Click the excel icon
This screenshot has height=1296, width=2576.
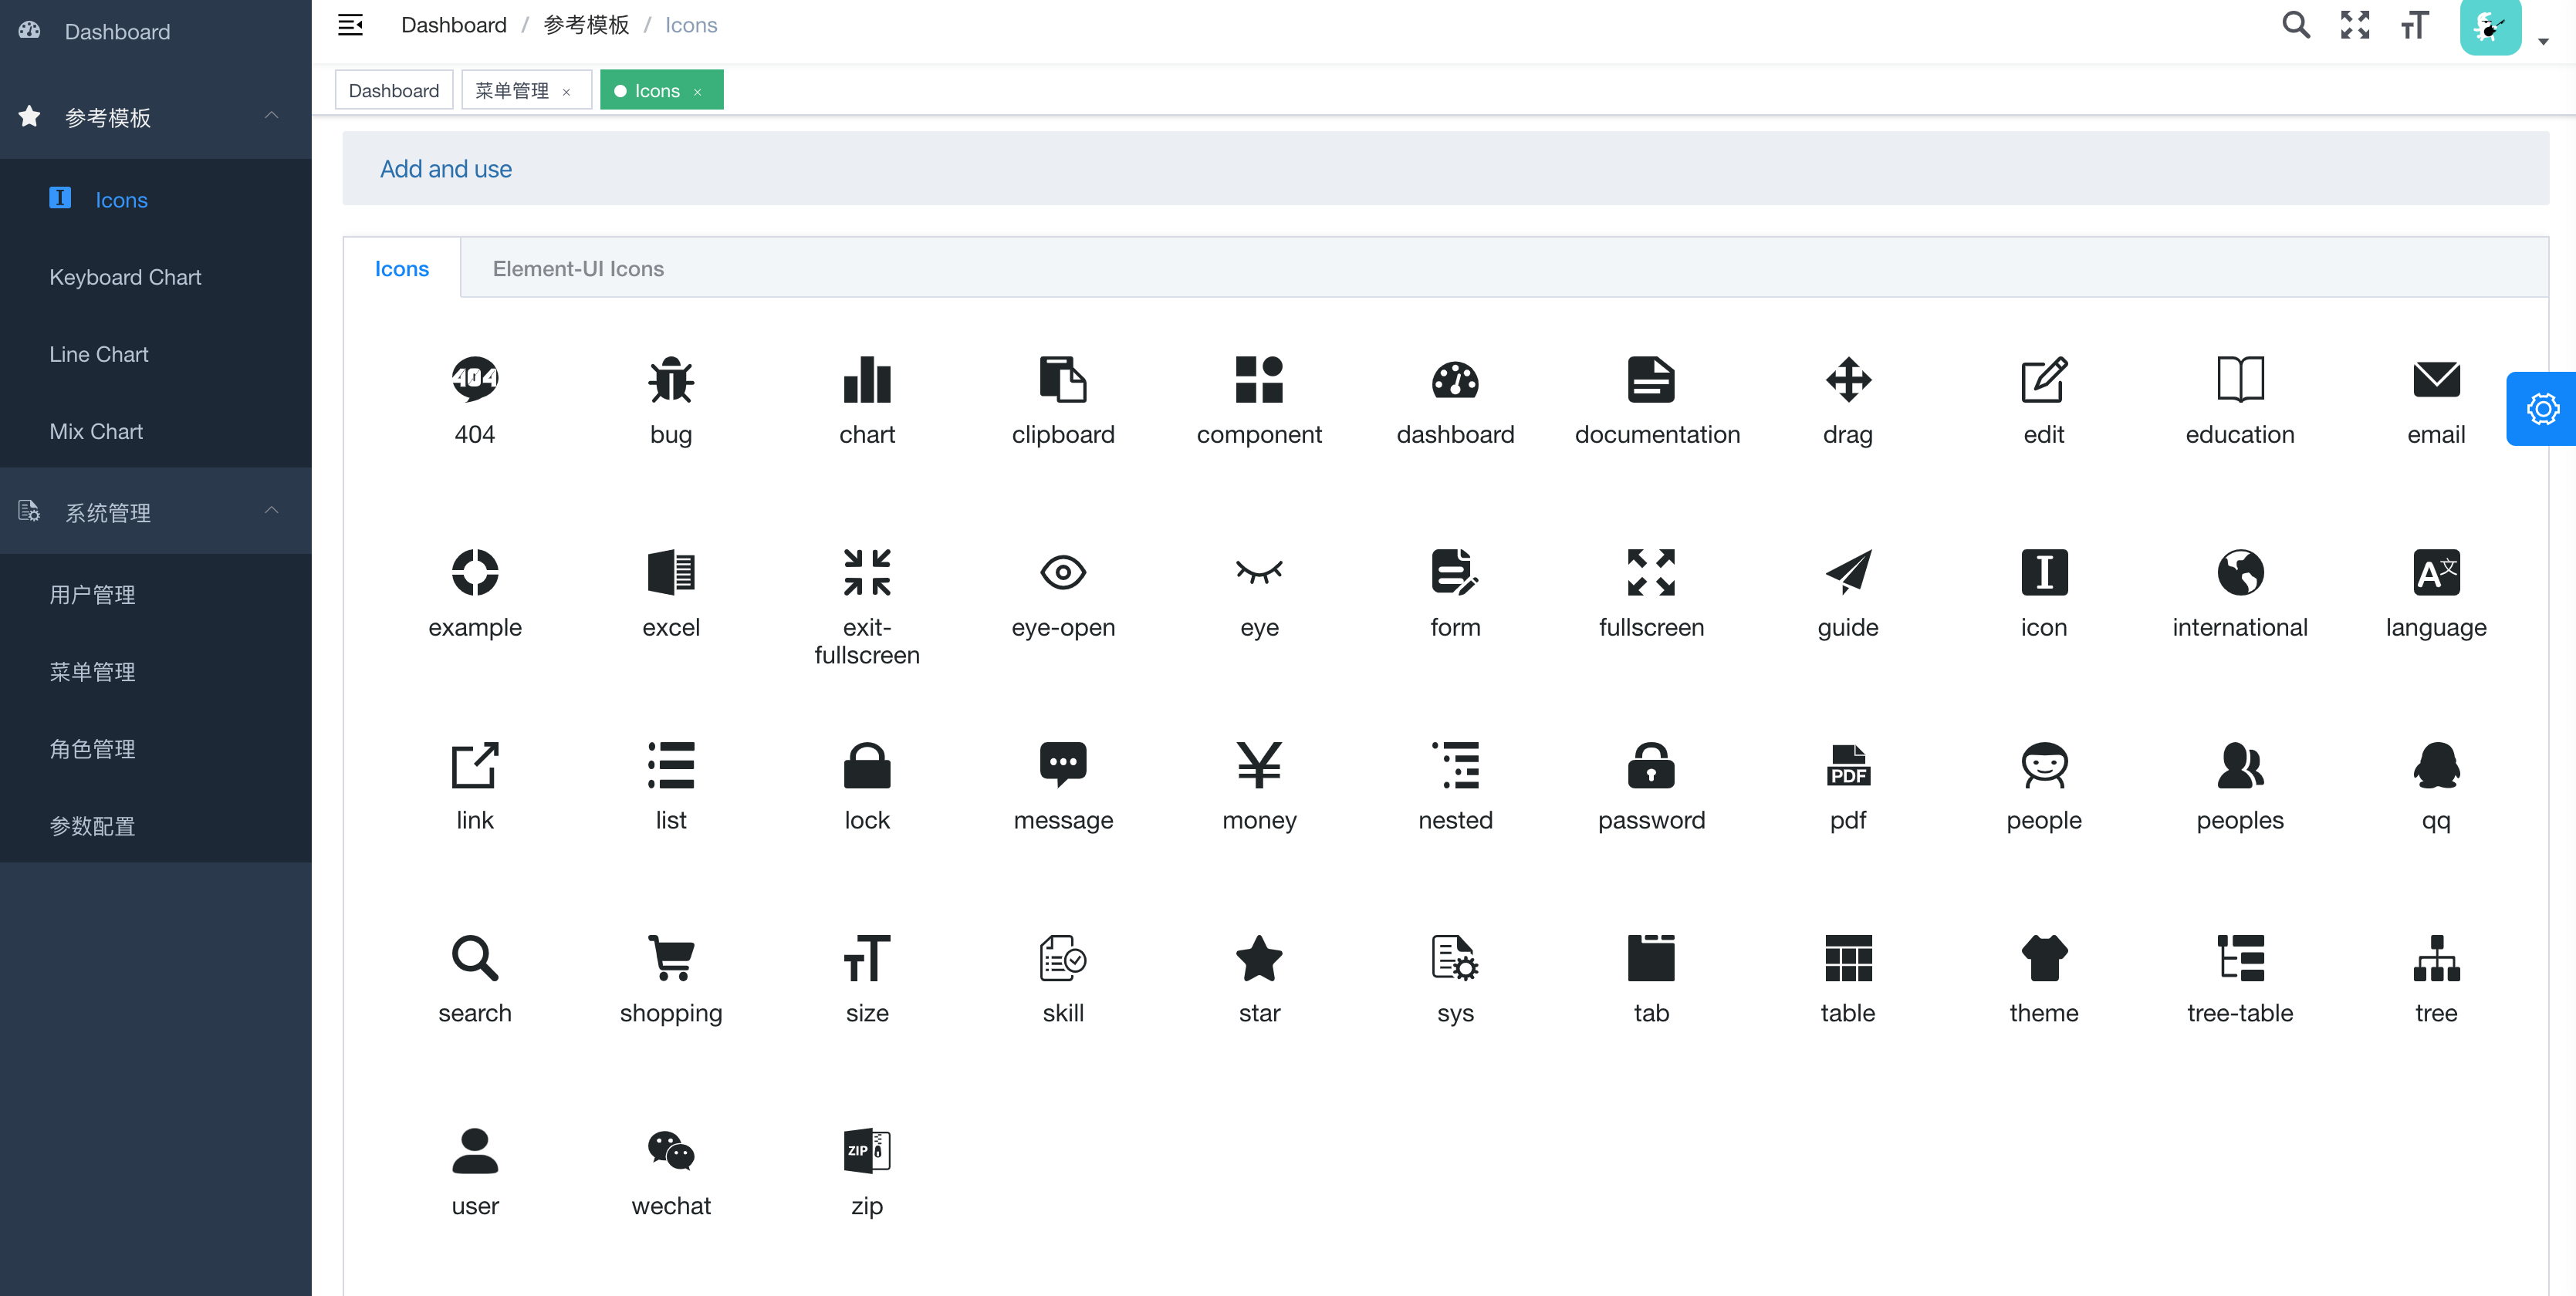tap(671, 573)
